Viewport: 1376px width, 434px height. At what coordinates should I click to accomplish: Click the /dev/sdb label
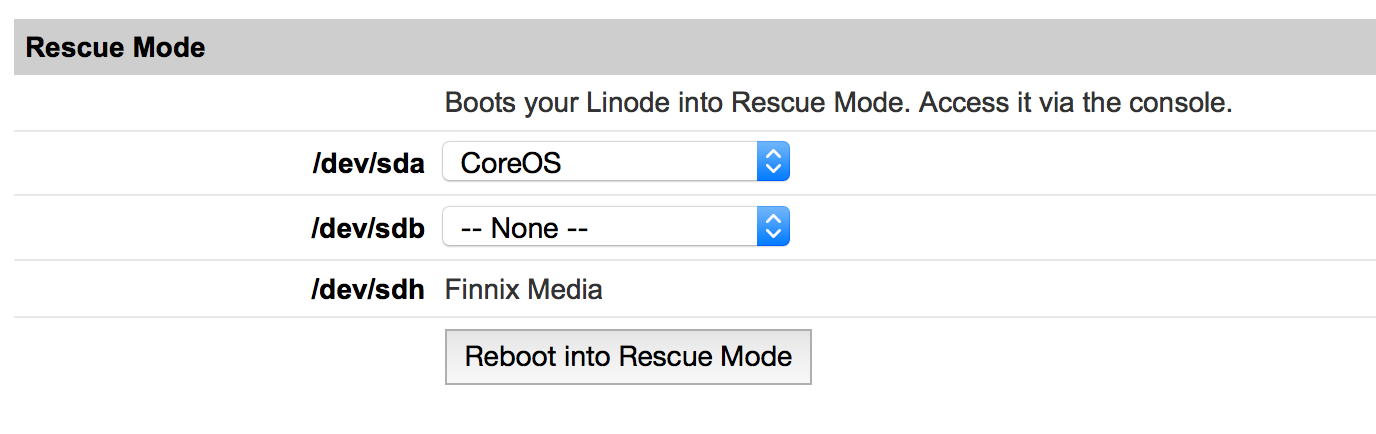368,228
